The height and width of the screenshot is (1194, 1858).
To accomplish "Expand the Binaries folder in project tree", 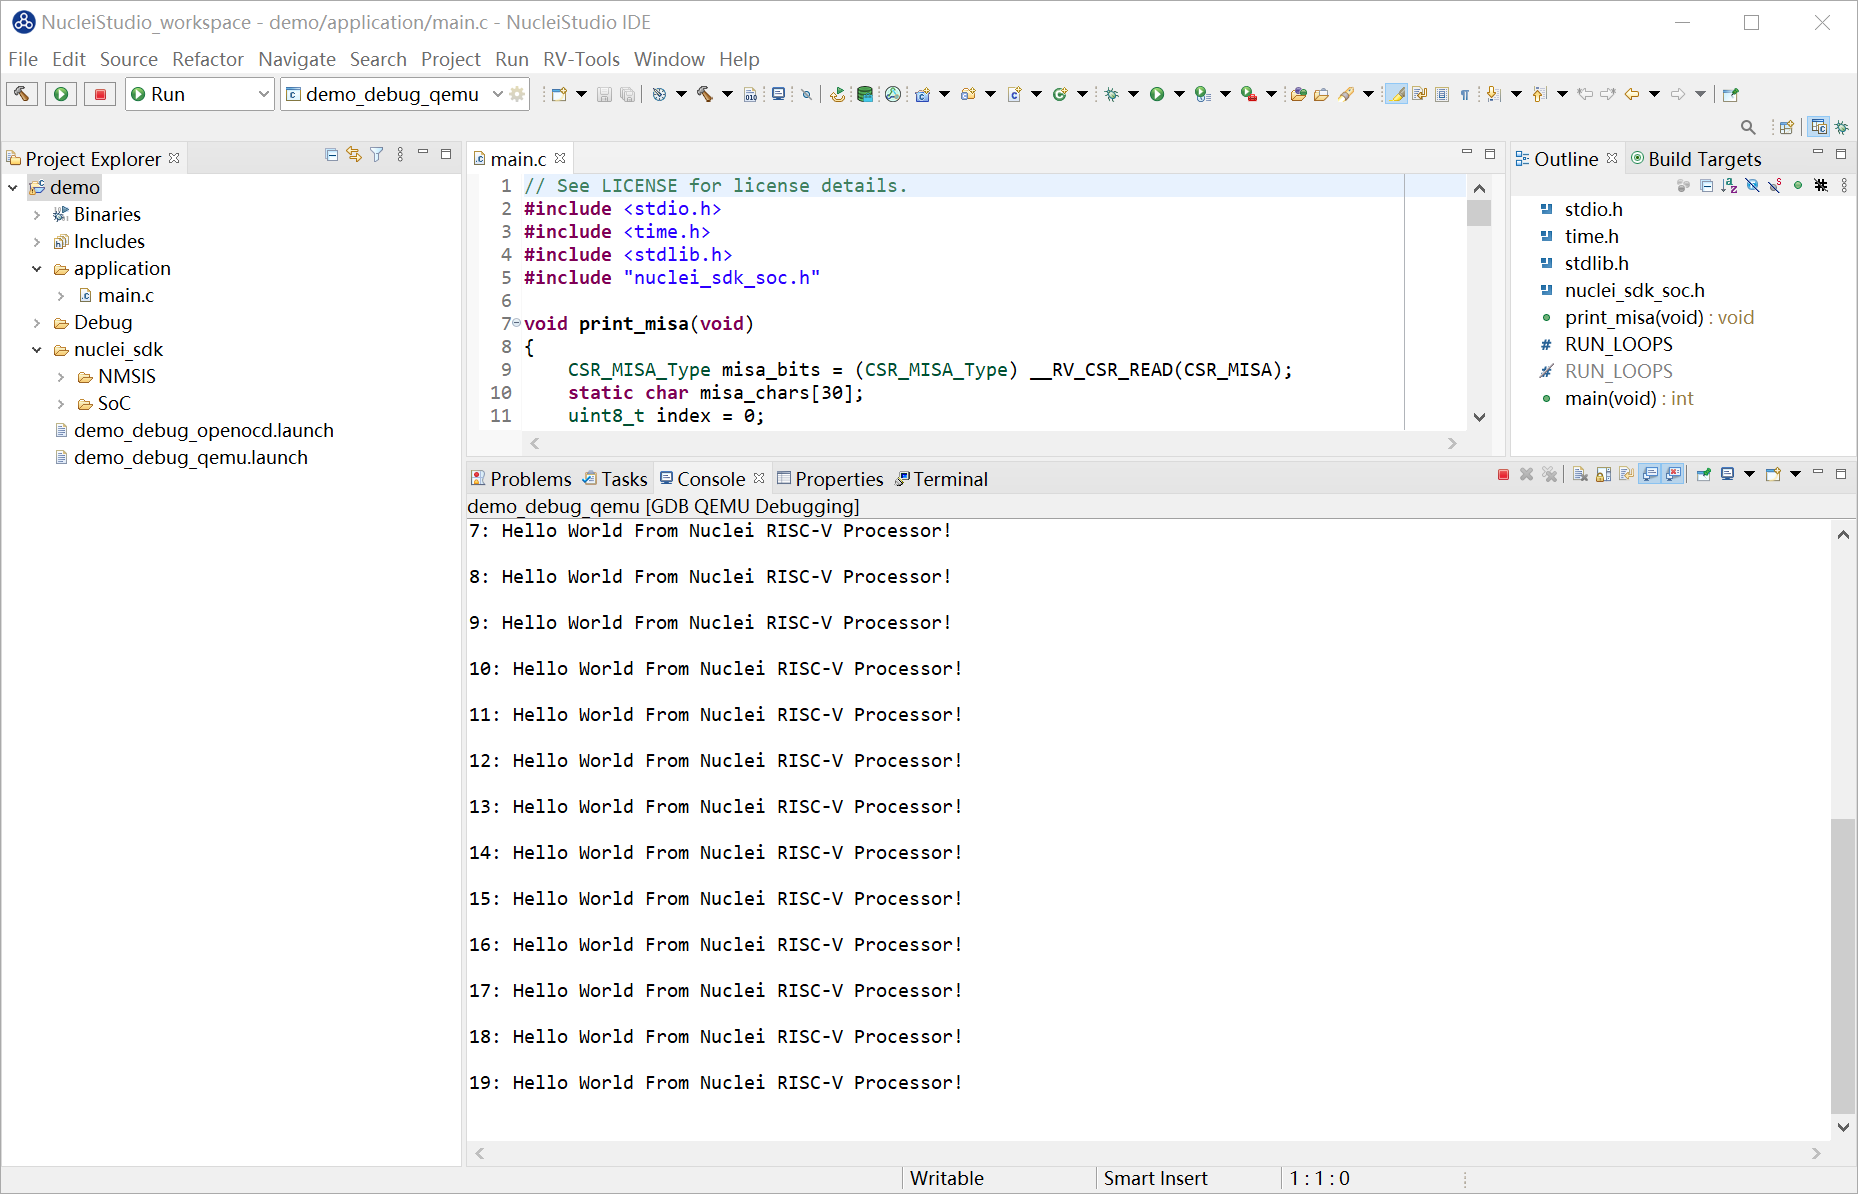I will tap(37, 215).
